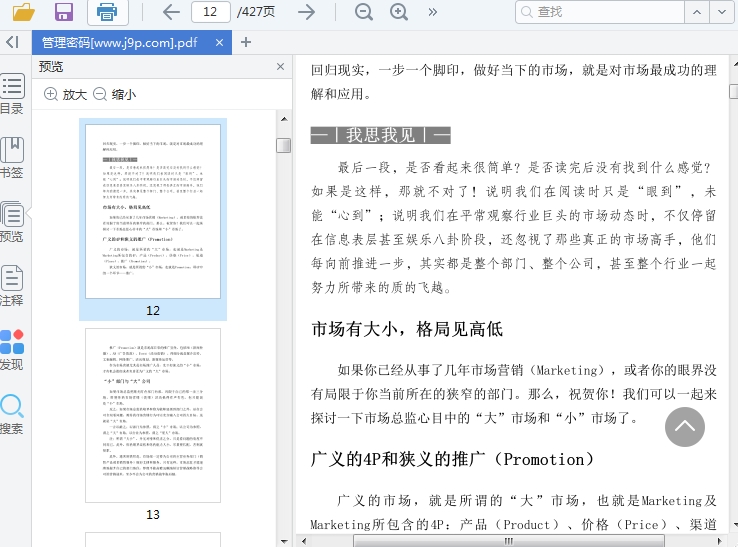The height and width of the screenshot is (547, 738).
Task: Zoom out with the minus magnifier icon
Action: [363, 12]
